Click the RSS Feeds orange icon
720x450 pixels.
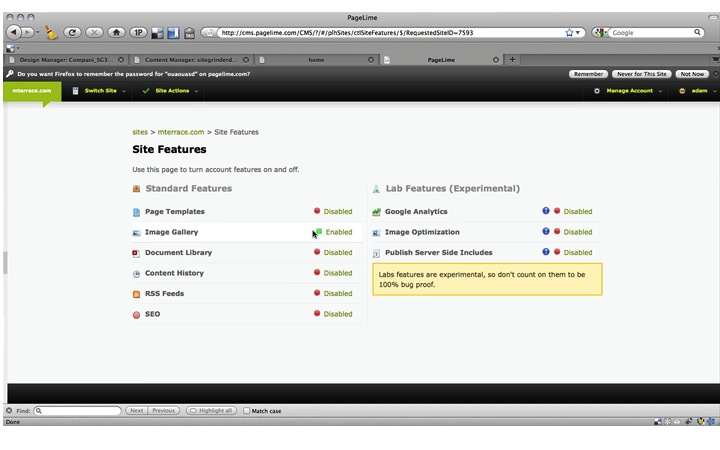point(136,294)
